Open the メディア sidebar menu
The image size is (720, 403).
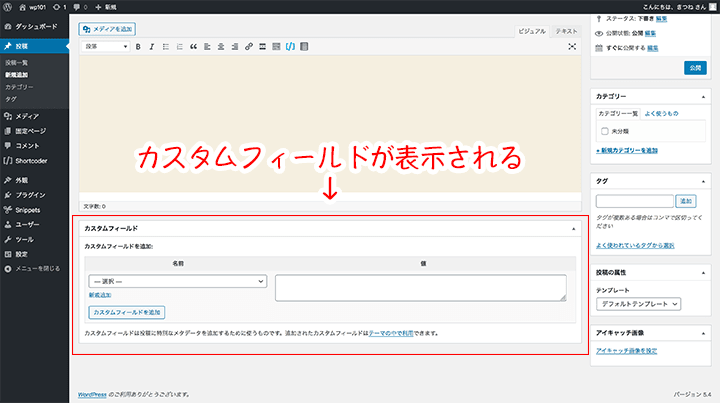pyautogui.click(x=34, y=116)
